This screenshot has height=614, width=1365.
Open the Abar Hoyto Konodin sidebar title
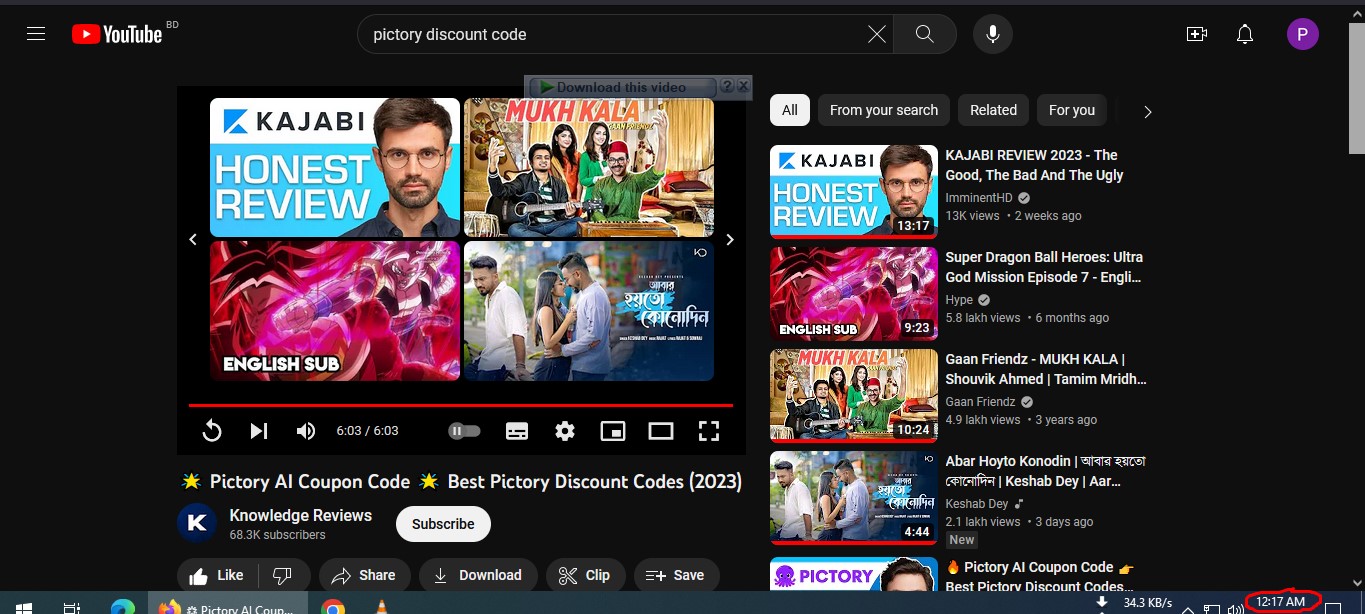(1045, 471)
